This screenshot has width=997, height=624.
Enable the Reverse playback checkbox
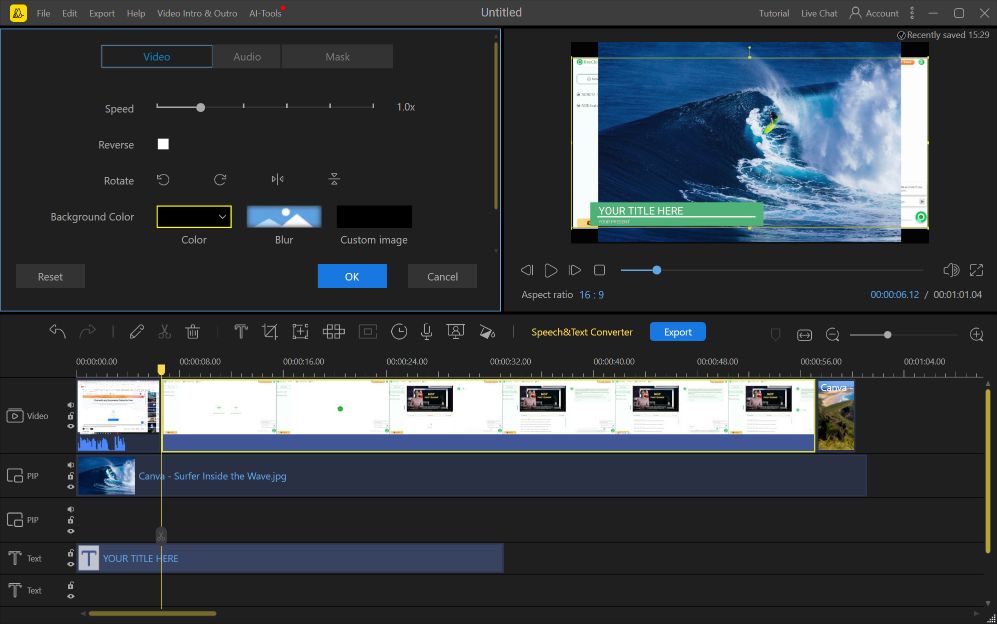tap(163, 144)
